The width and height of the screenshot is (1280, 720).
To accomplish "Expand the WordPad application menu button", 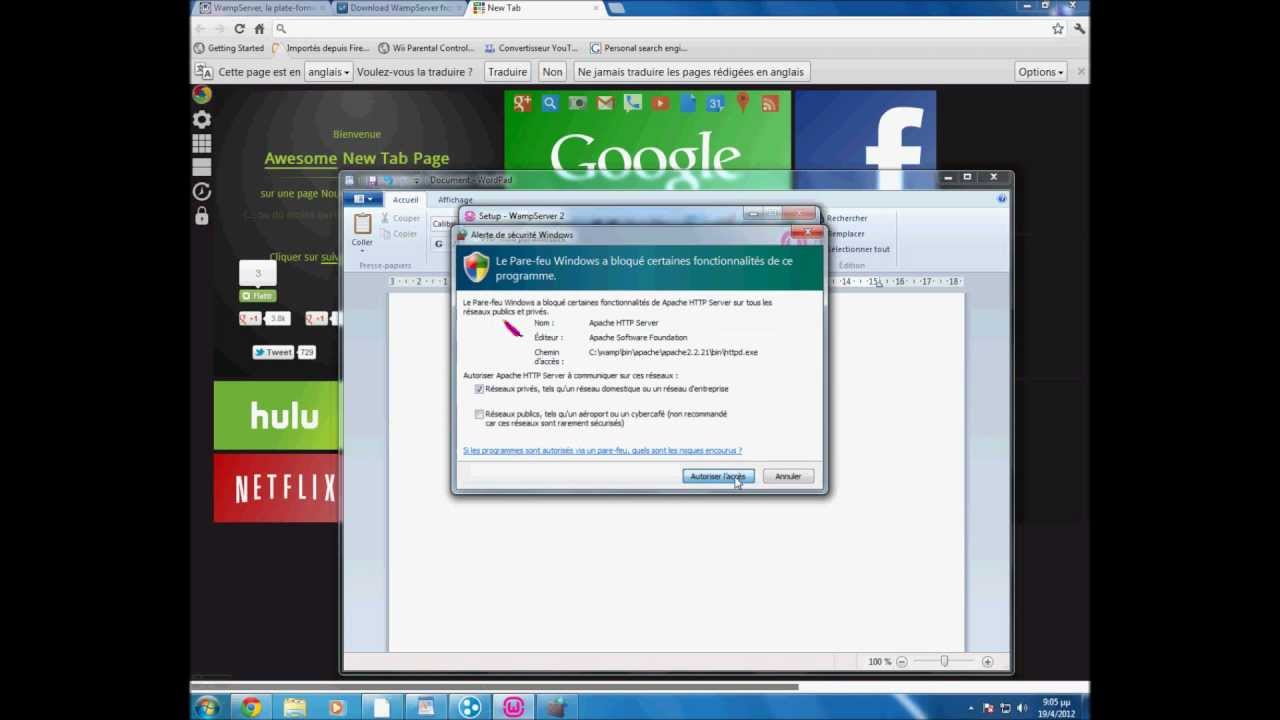I will [362, 199].
